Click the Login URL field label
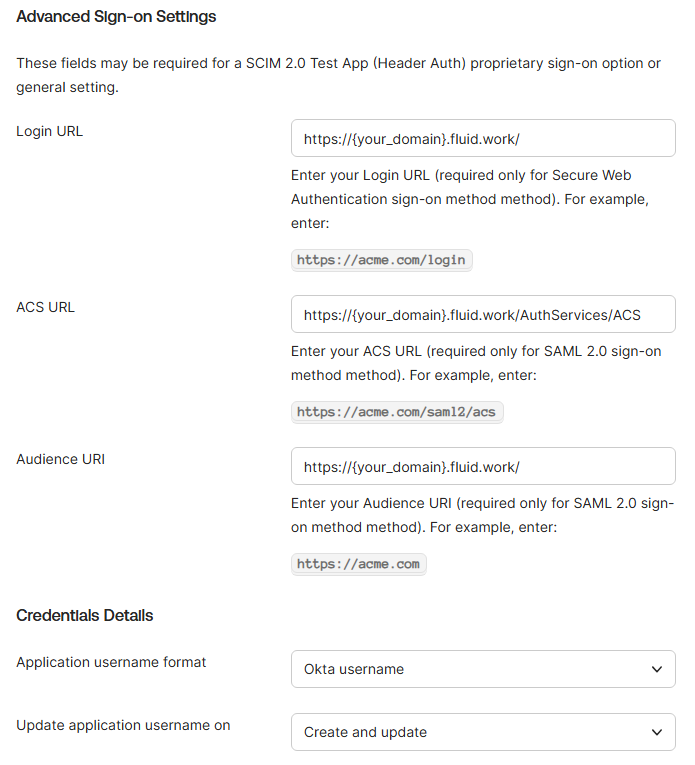The image size is (695, 765). pos(50,131)
